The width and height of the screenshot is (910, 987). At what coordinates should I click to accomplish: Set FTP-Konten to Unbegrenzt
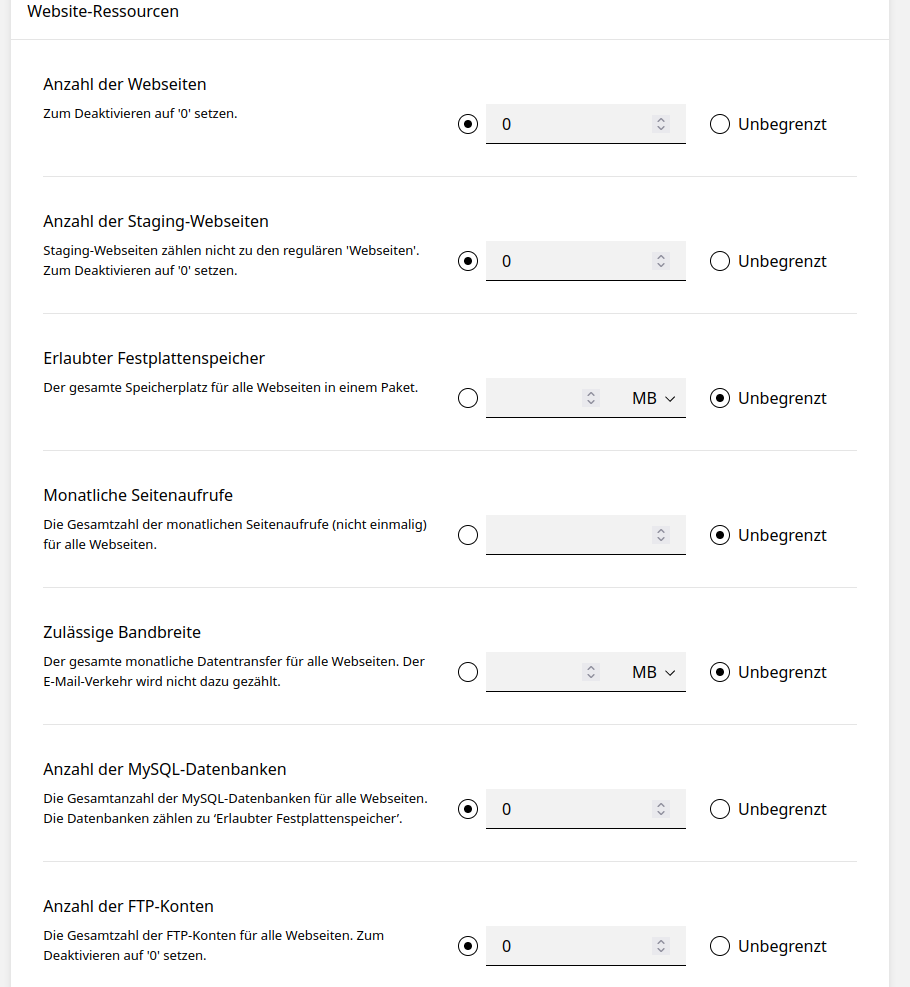tap(720, 945)
